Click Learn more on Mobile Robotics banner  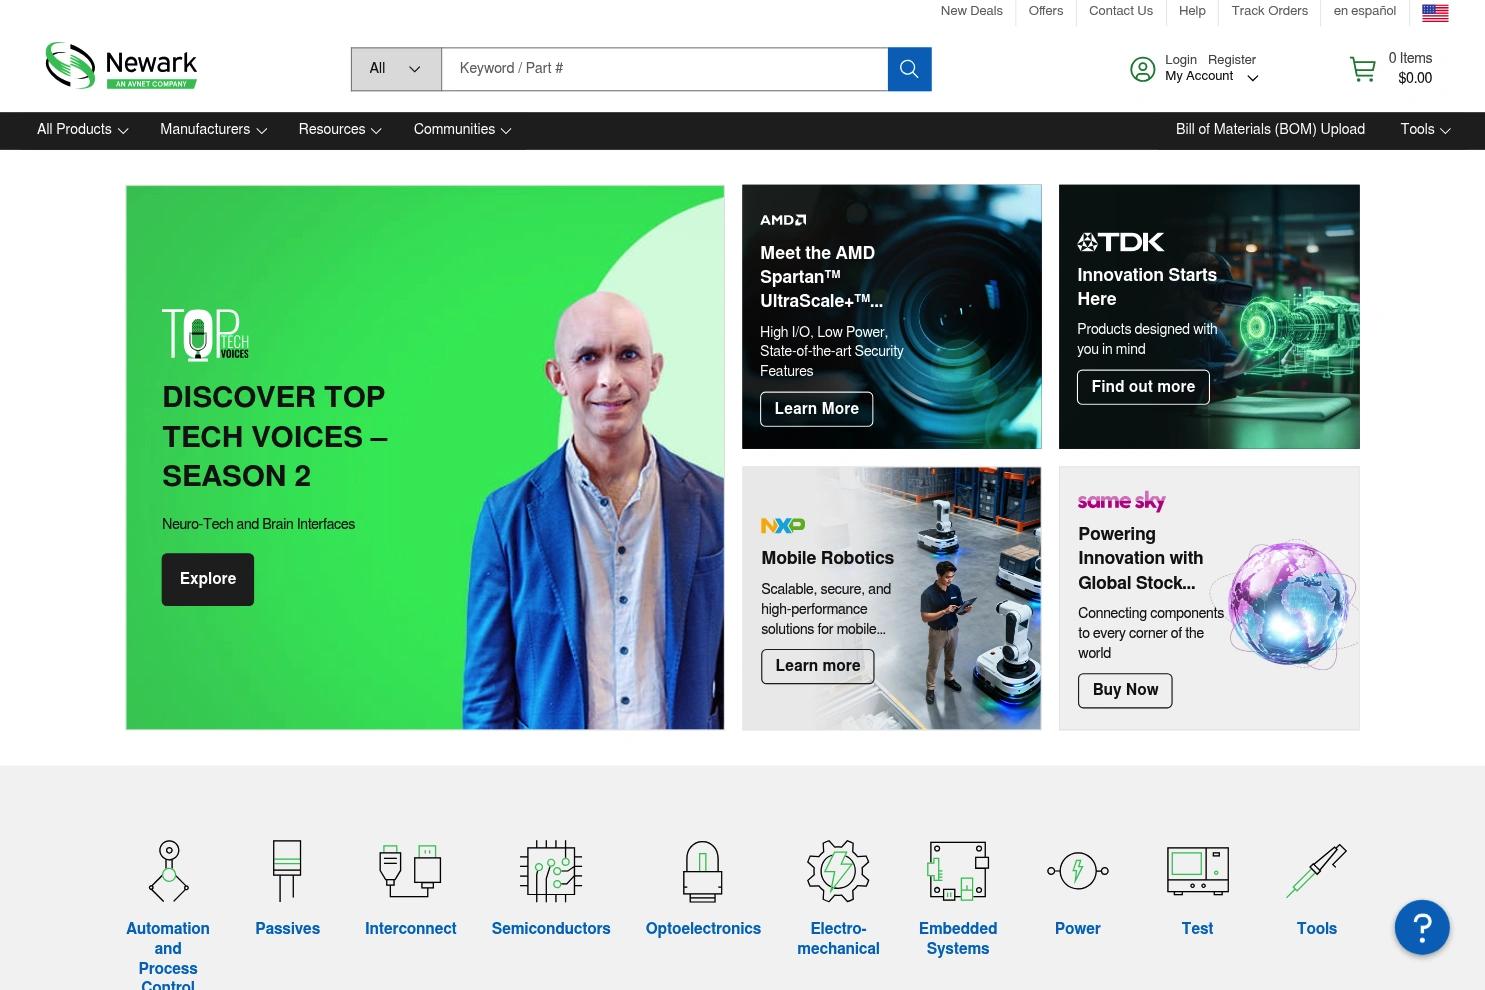(818, 666)
